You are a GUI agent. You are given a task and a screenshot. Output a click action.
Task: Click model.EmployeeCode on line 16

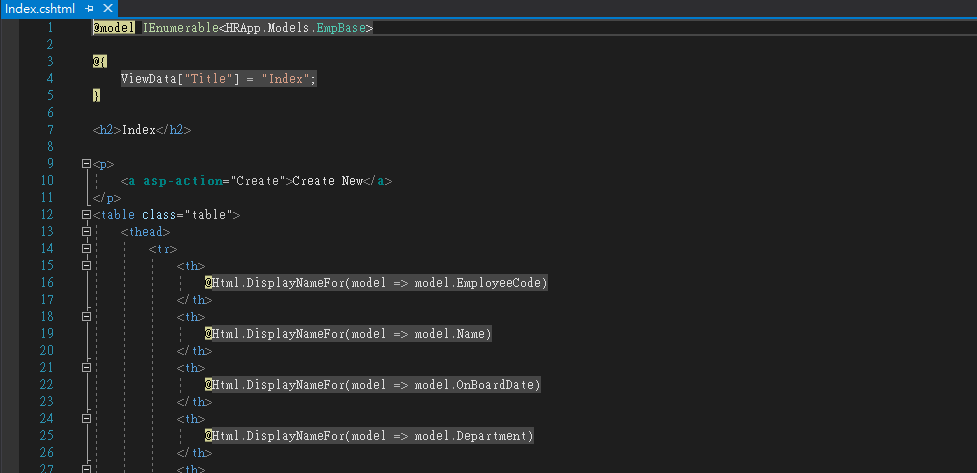[x=480, y=283]
